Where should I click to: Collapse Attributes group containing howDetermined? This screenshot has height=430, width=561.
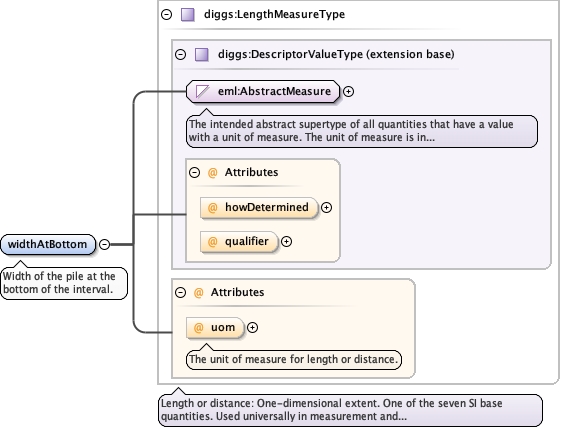194,172
